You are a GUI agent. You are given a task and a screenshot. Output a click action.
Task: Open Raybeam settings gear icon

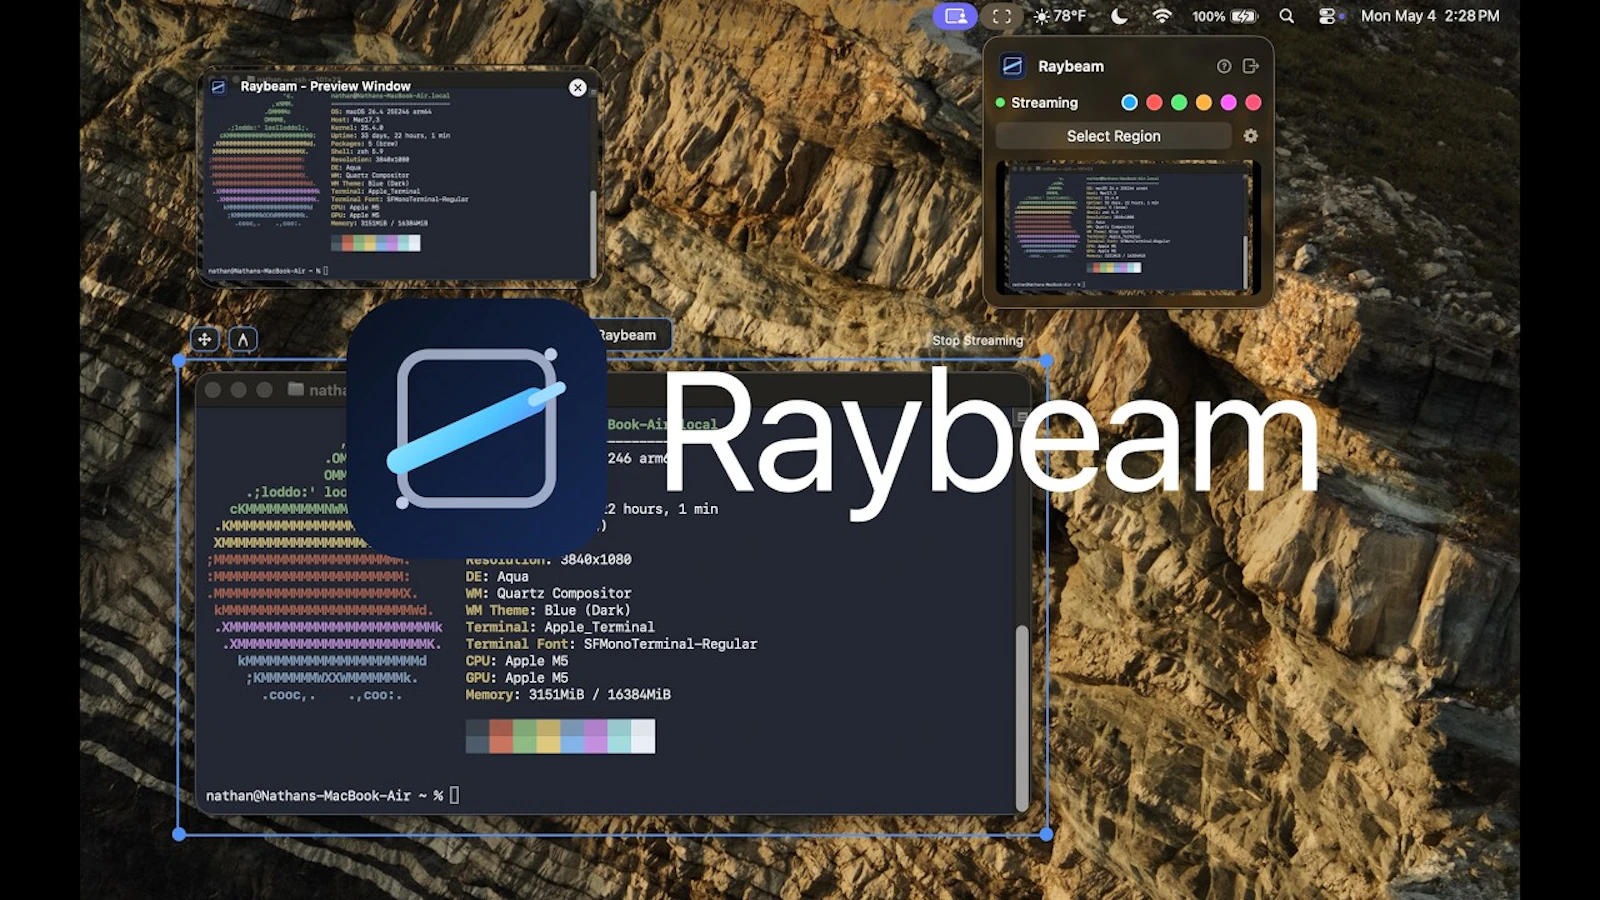pos(1250,136)
